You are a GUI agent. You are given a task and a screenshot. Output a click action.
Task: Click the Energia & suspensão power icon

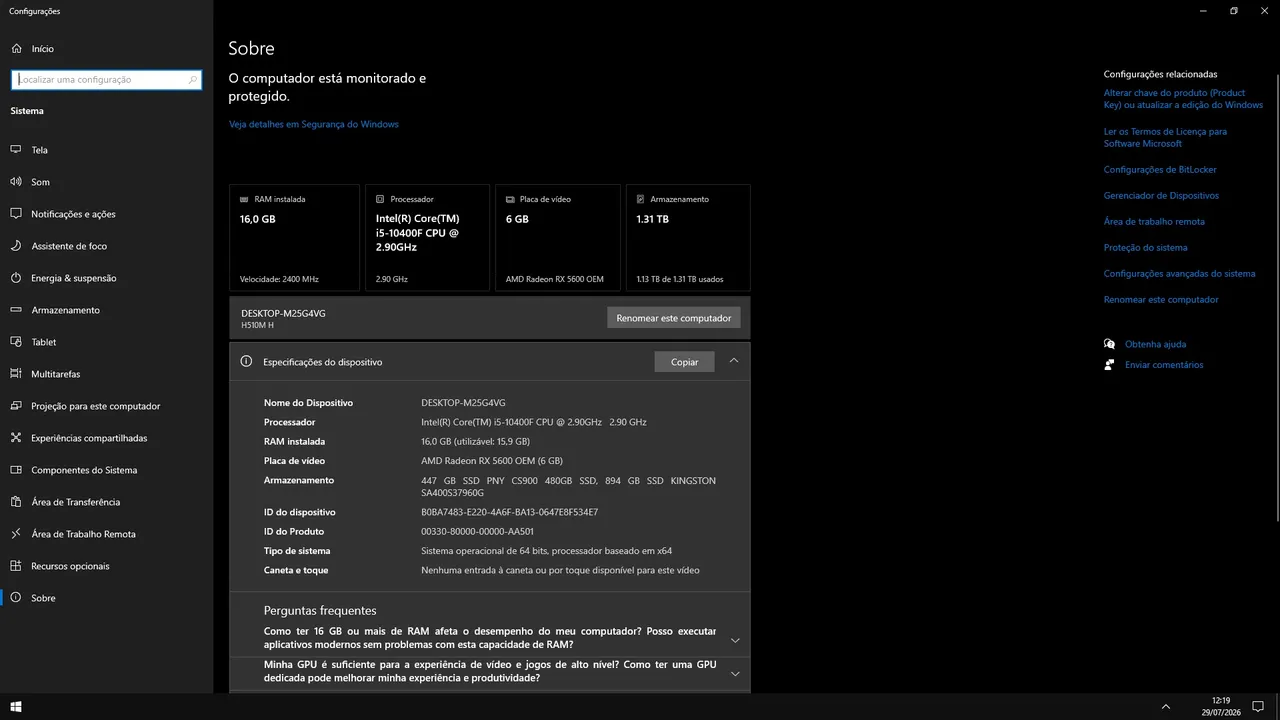(x=16, y=278)
